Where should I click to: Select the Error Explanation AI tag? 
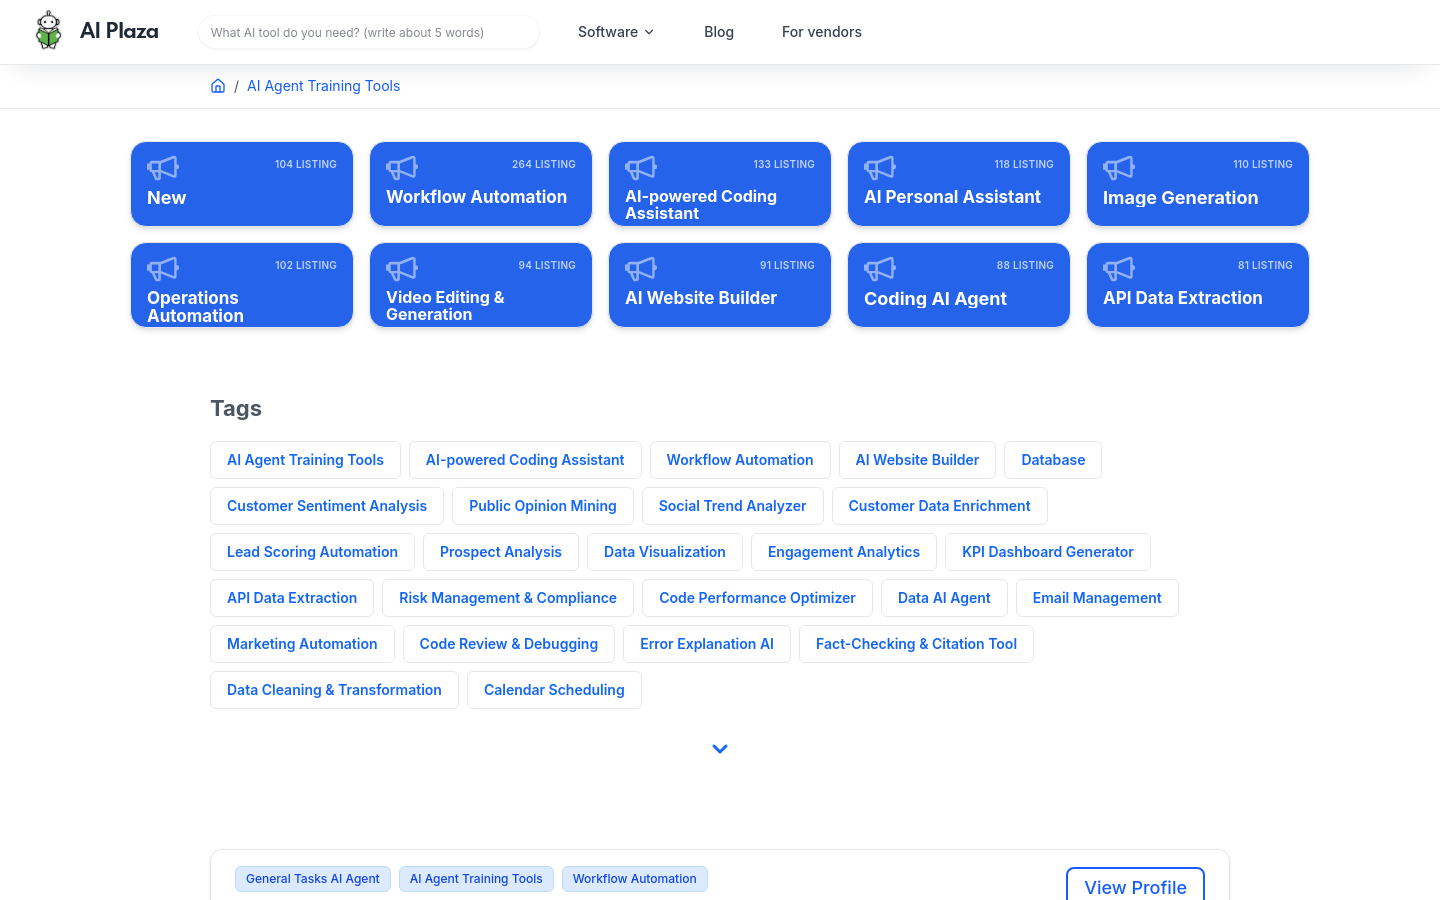[x=707, y=644]
